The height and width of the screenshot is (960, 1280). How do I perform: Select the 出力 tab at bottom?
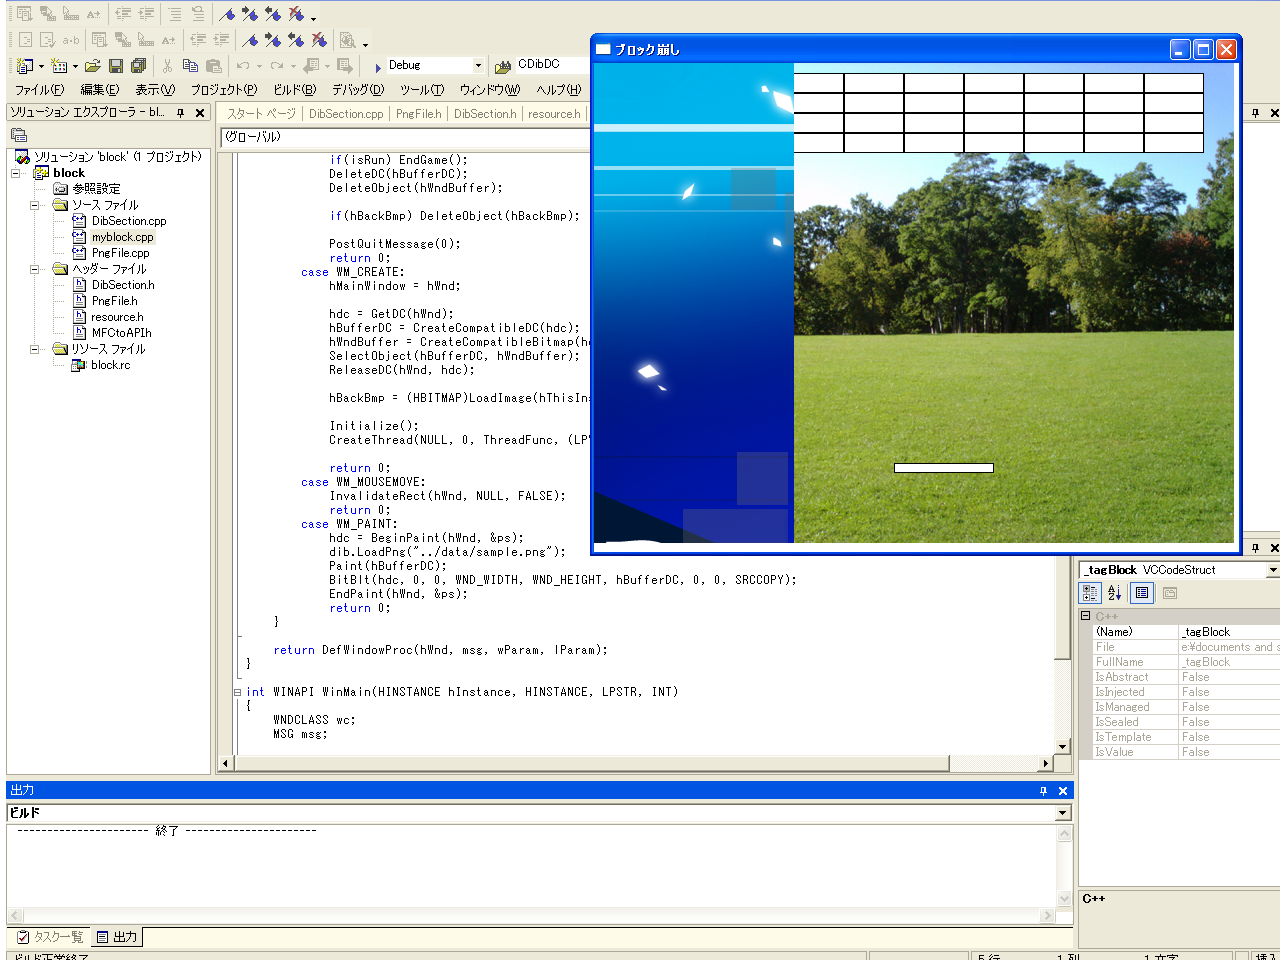116,937
